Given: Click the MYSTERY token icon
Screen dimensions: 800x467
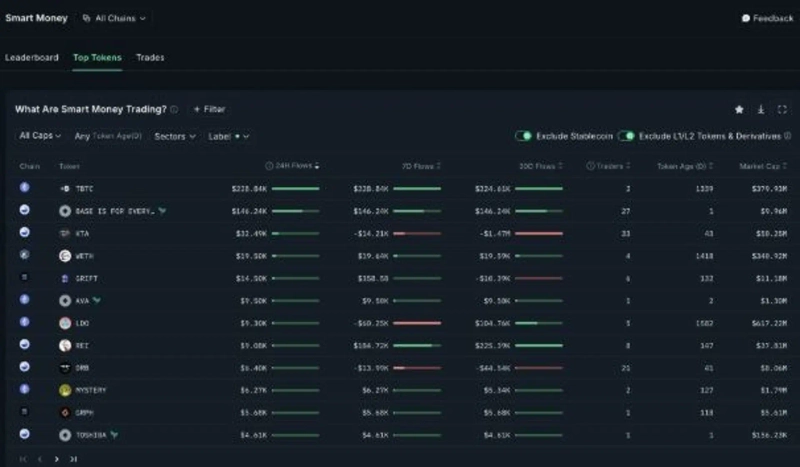Looking at the screenshot, I should coord(65,390).
